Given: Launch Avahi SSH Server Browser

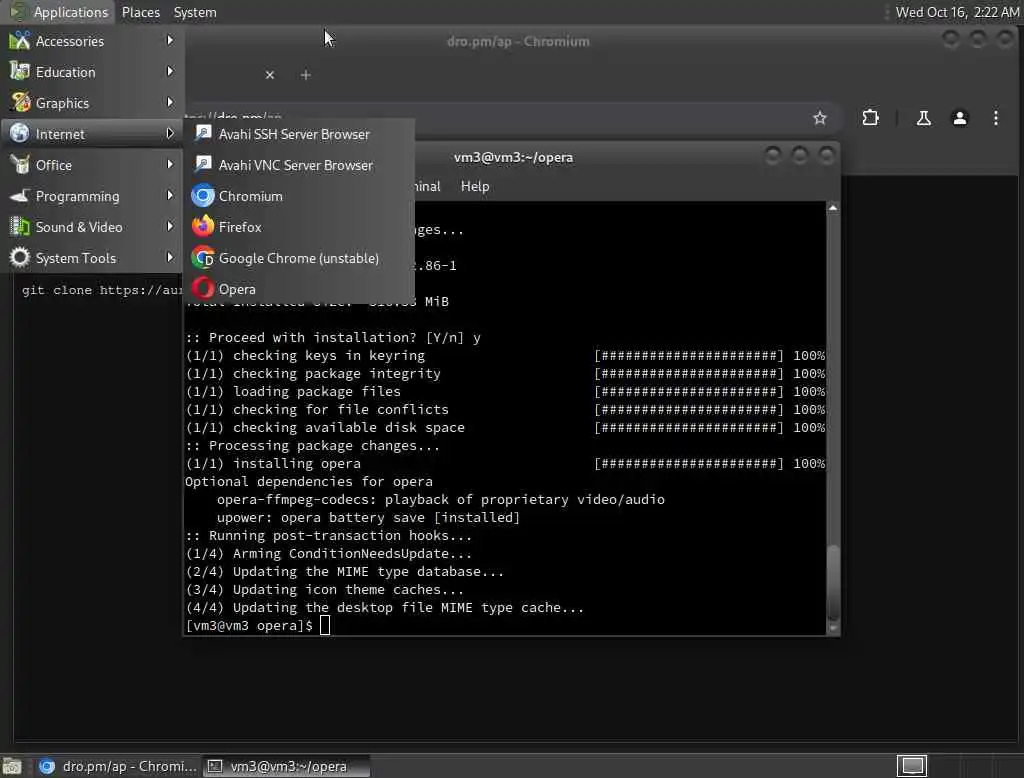Looking at the screenshot, I should click(x=299, y=134).
